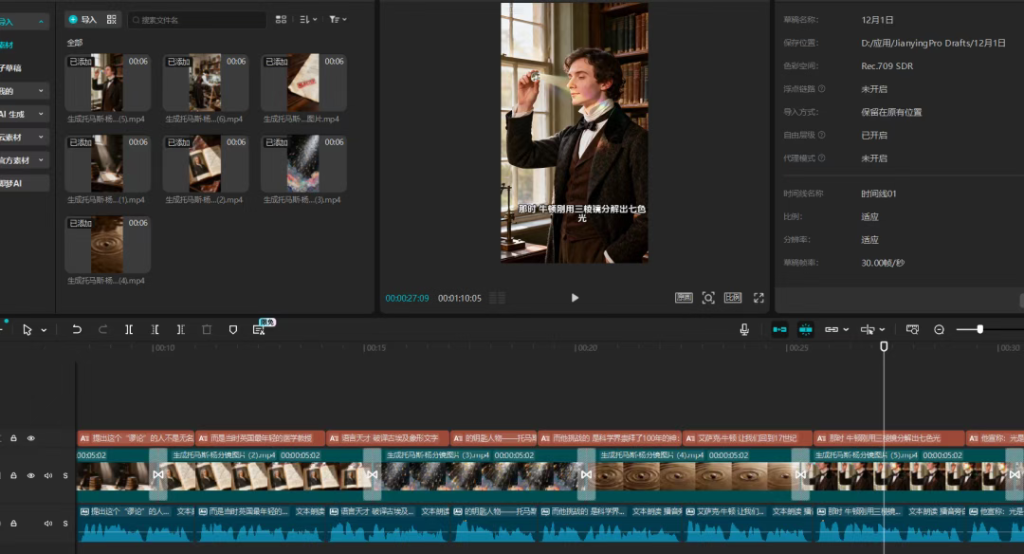Click the split clip tool icon
The width and height of the screenshot is (1024, 554).
(x=129, y=329)
